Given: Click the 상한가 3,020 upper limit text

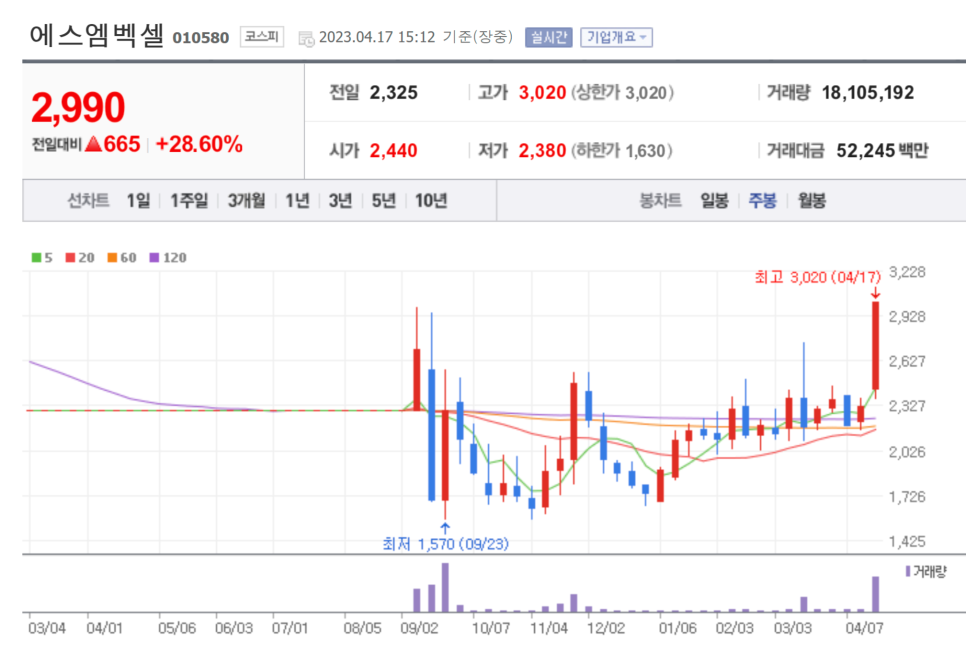Looking at the screenshot, I should (622, 93).
